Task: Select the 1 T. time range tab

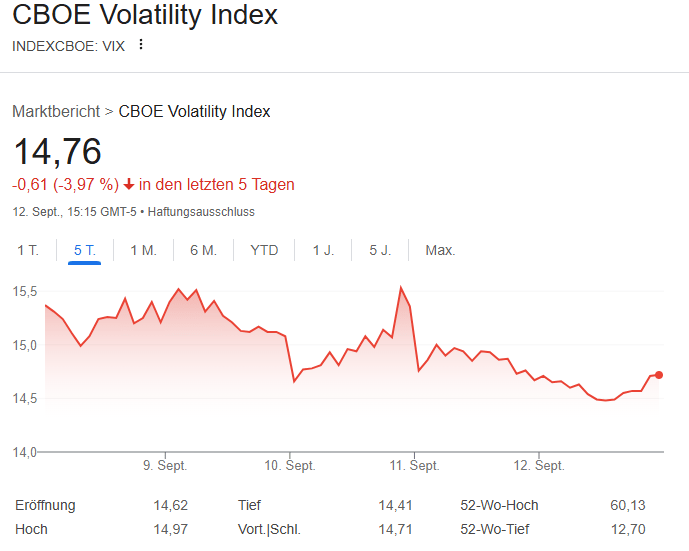Action: click(x=27, y=250)
